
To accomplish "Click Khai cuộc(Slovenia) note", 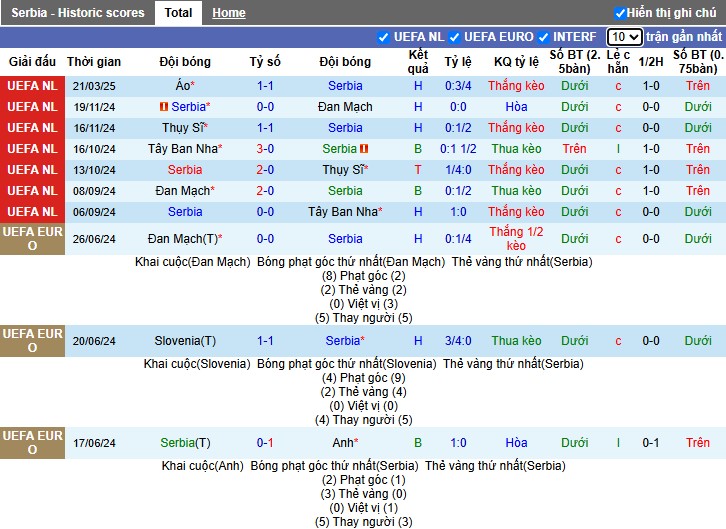I will (197, 364).
